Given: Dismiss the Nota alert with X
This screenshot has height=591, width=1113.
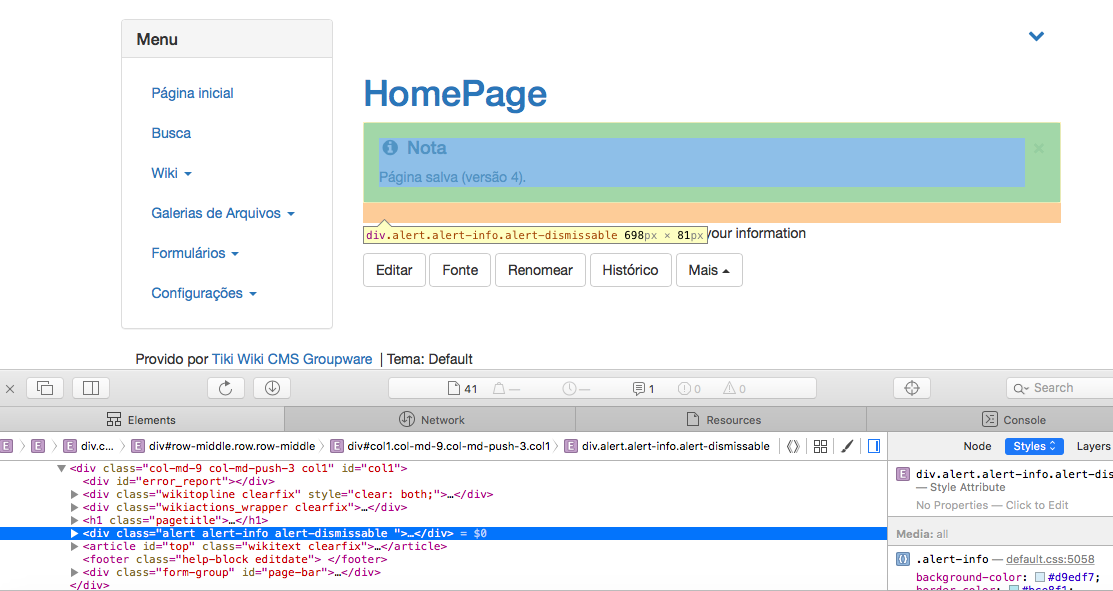Looking at the screenshot, I should (1038, 148).
